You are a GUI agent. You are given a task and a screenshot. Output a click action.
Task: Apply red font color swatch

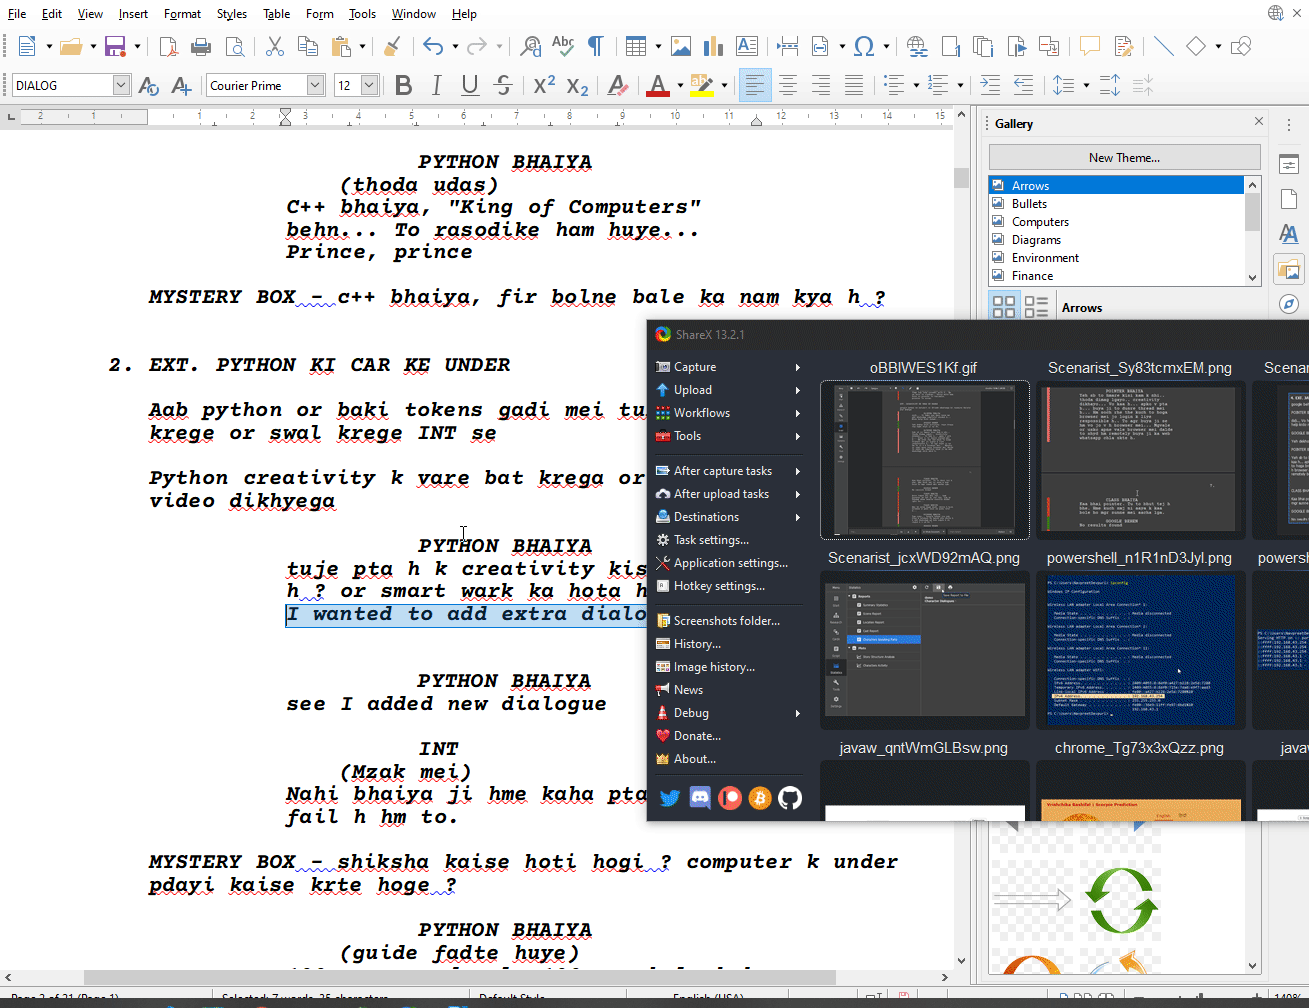click(x=657, y=86)
